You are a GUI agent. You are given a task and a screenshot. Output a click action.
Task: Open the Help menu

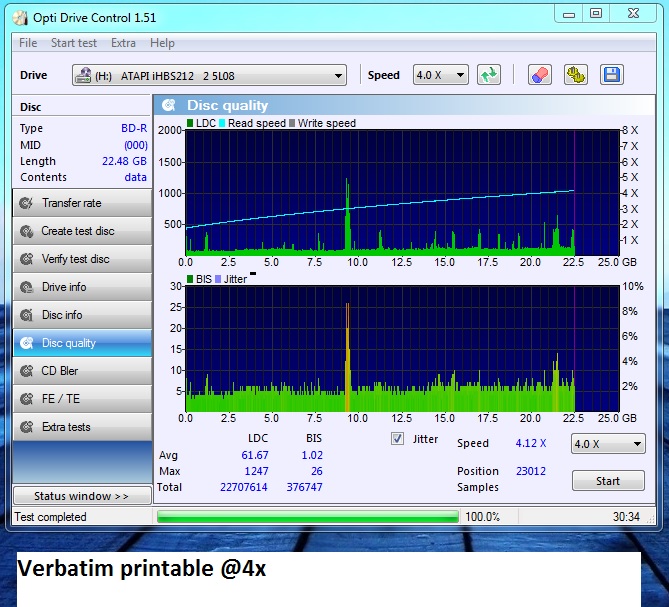162,43
